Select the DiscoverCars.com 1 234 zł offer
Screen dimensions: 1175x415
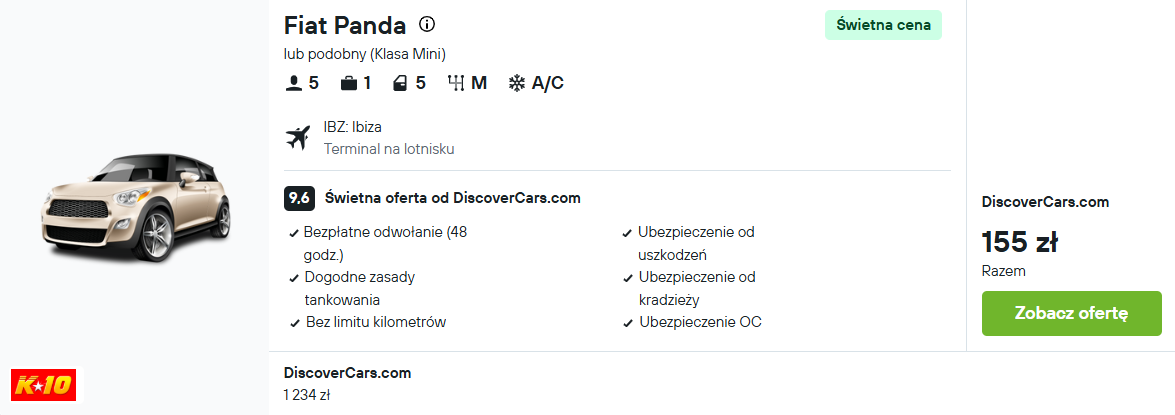click(347, 384)
